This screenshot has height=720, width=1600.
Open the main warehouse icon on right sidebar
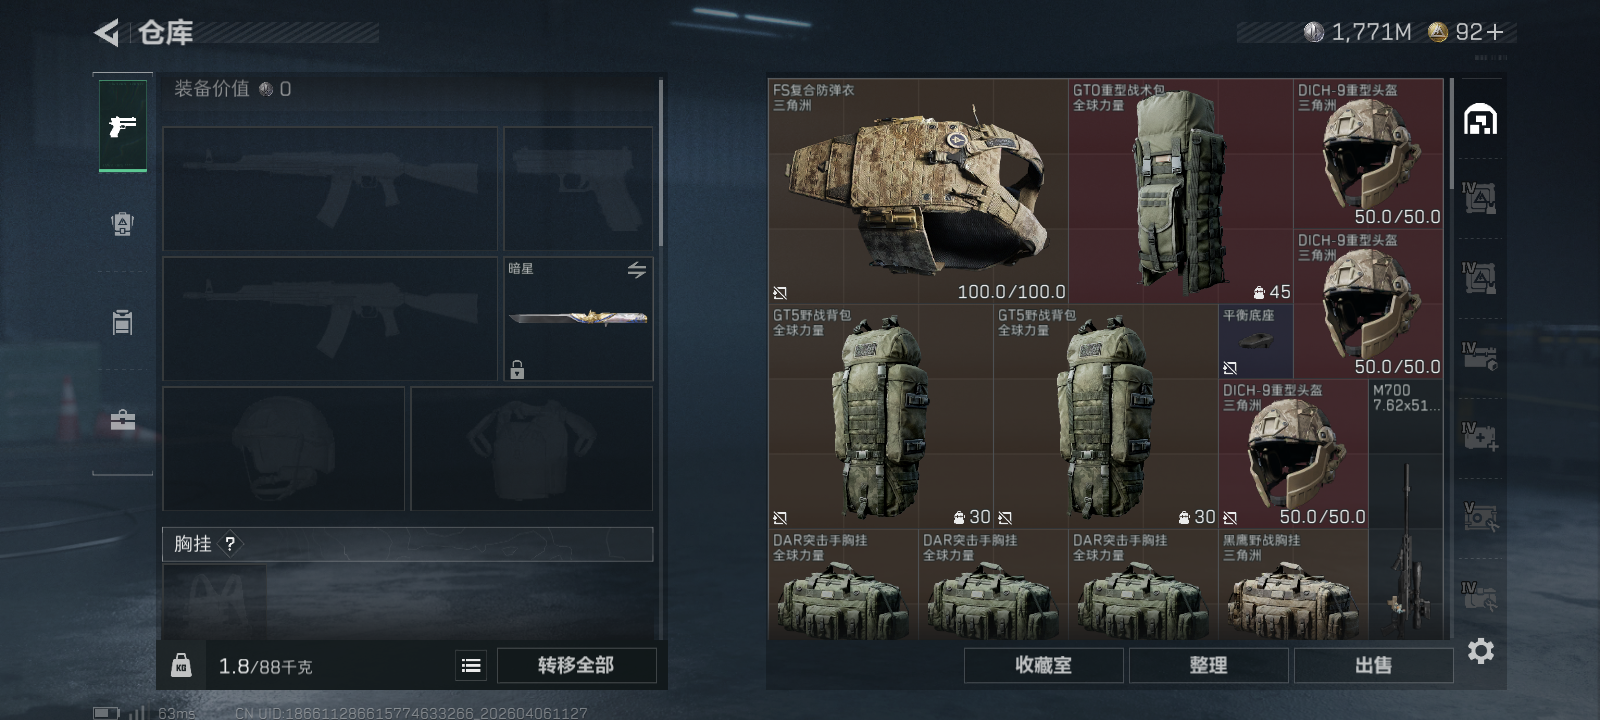[x=1480, y=120]
